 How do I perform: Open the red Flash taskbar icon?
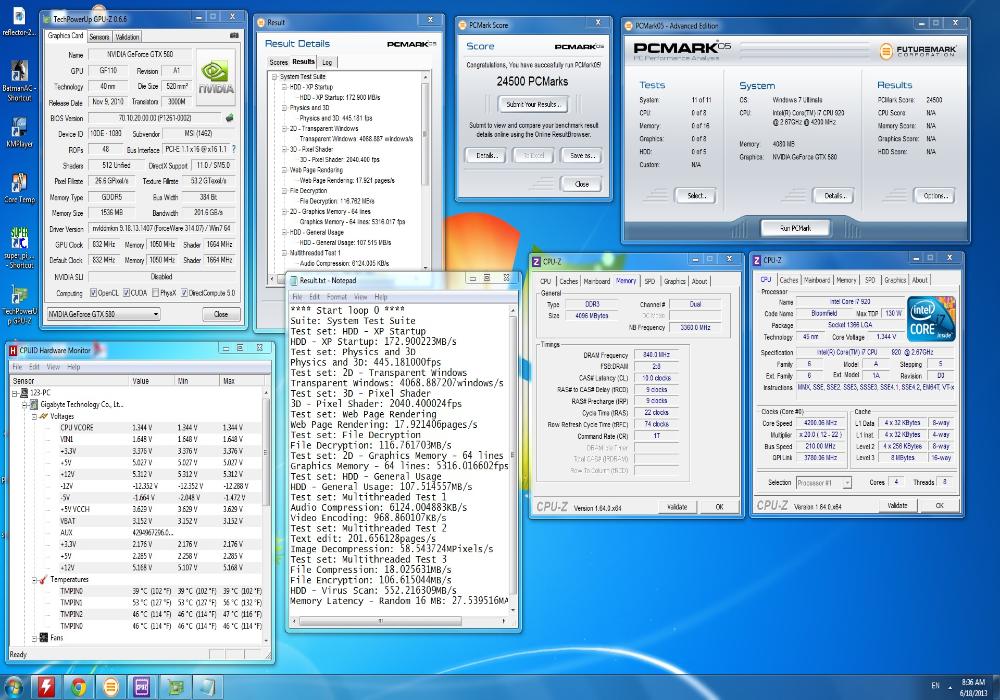tap(46, 687)
